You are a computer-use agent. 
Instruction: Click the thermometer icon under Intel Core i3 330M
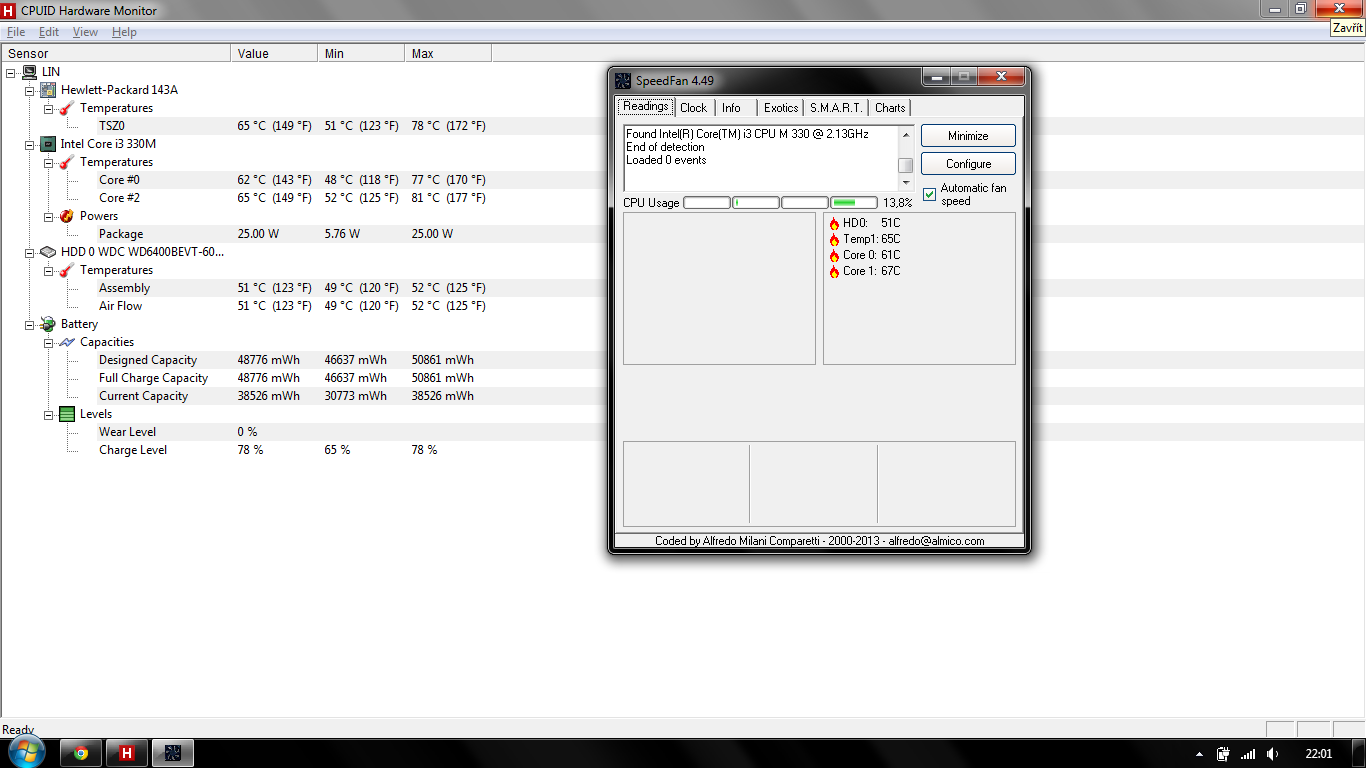[67, 162]
